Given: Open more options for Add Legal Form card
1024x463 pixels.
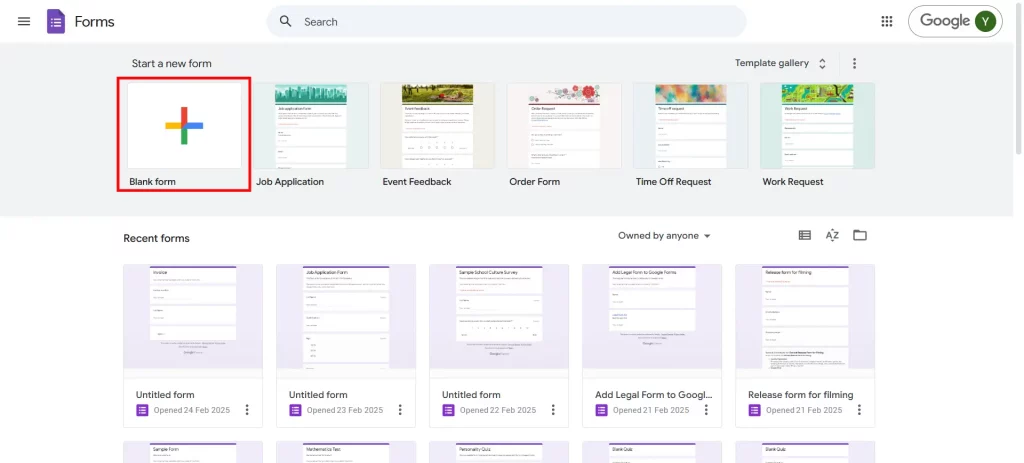Looking at the screenshot, I should point(706,410).
